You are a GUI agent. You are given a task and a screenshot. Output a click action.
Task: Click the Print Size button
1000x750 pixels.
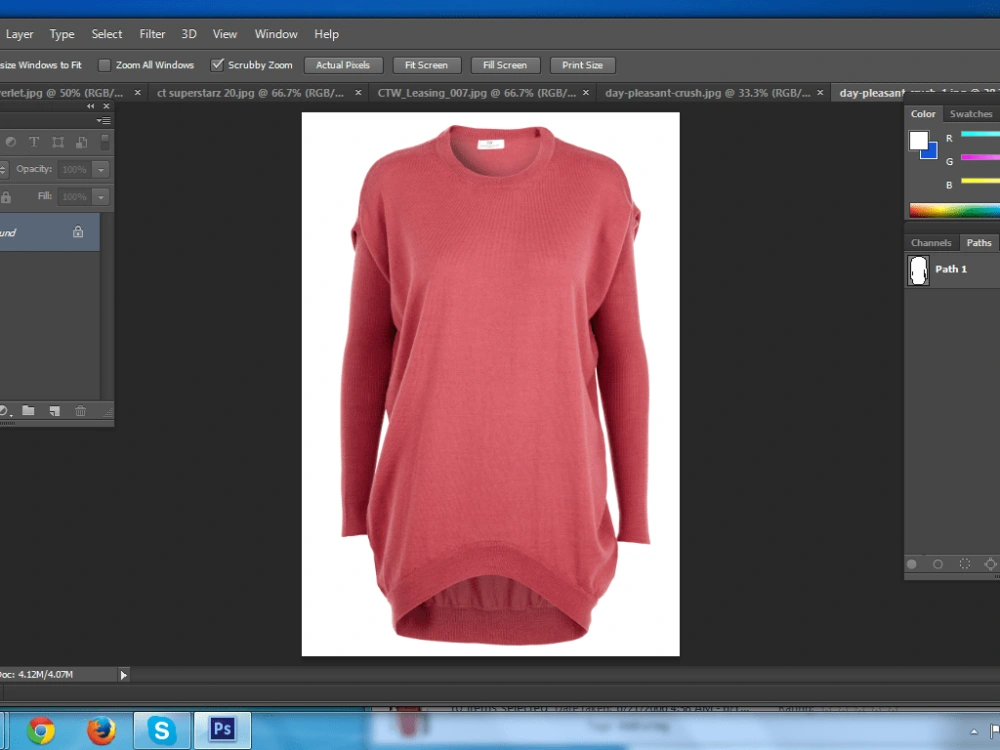click(582, 65)
